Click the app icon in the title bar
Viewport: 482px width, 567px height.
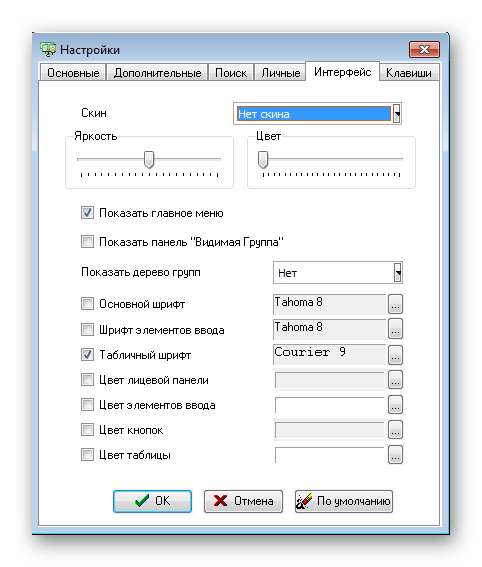(x=48, y=49)
